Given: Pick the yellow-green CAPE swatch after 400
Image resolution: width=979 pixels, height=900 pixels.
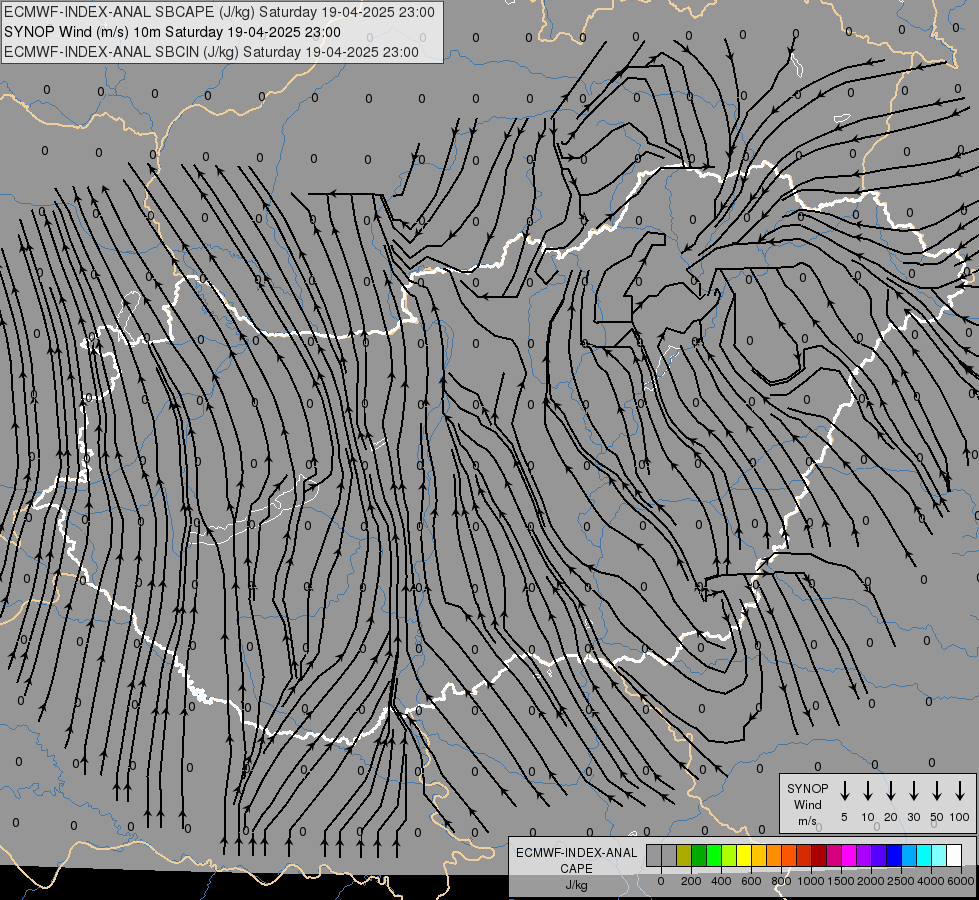Looking at the screenshot, I should (729, 855).
